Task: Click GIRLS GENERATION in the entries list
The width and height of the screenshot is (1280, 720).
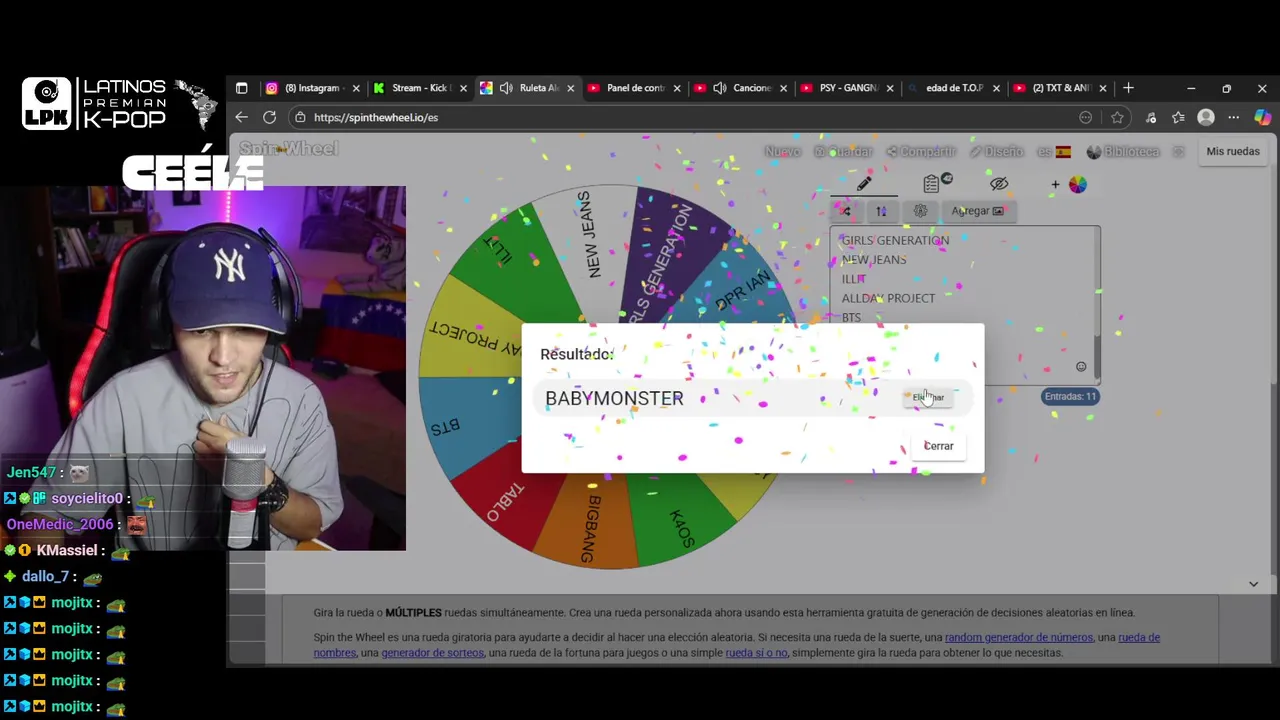Action: pos(895,240)
